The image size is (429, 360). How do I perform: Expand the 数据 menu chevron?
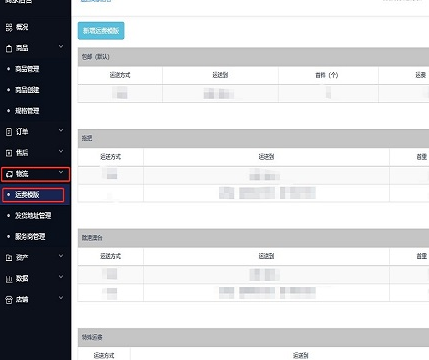[x=61, y=277]
